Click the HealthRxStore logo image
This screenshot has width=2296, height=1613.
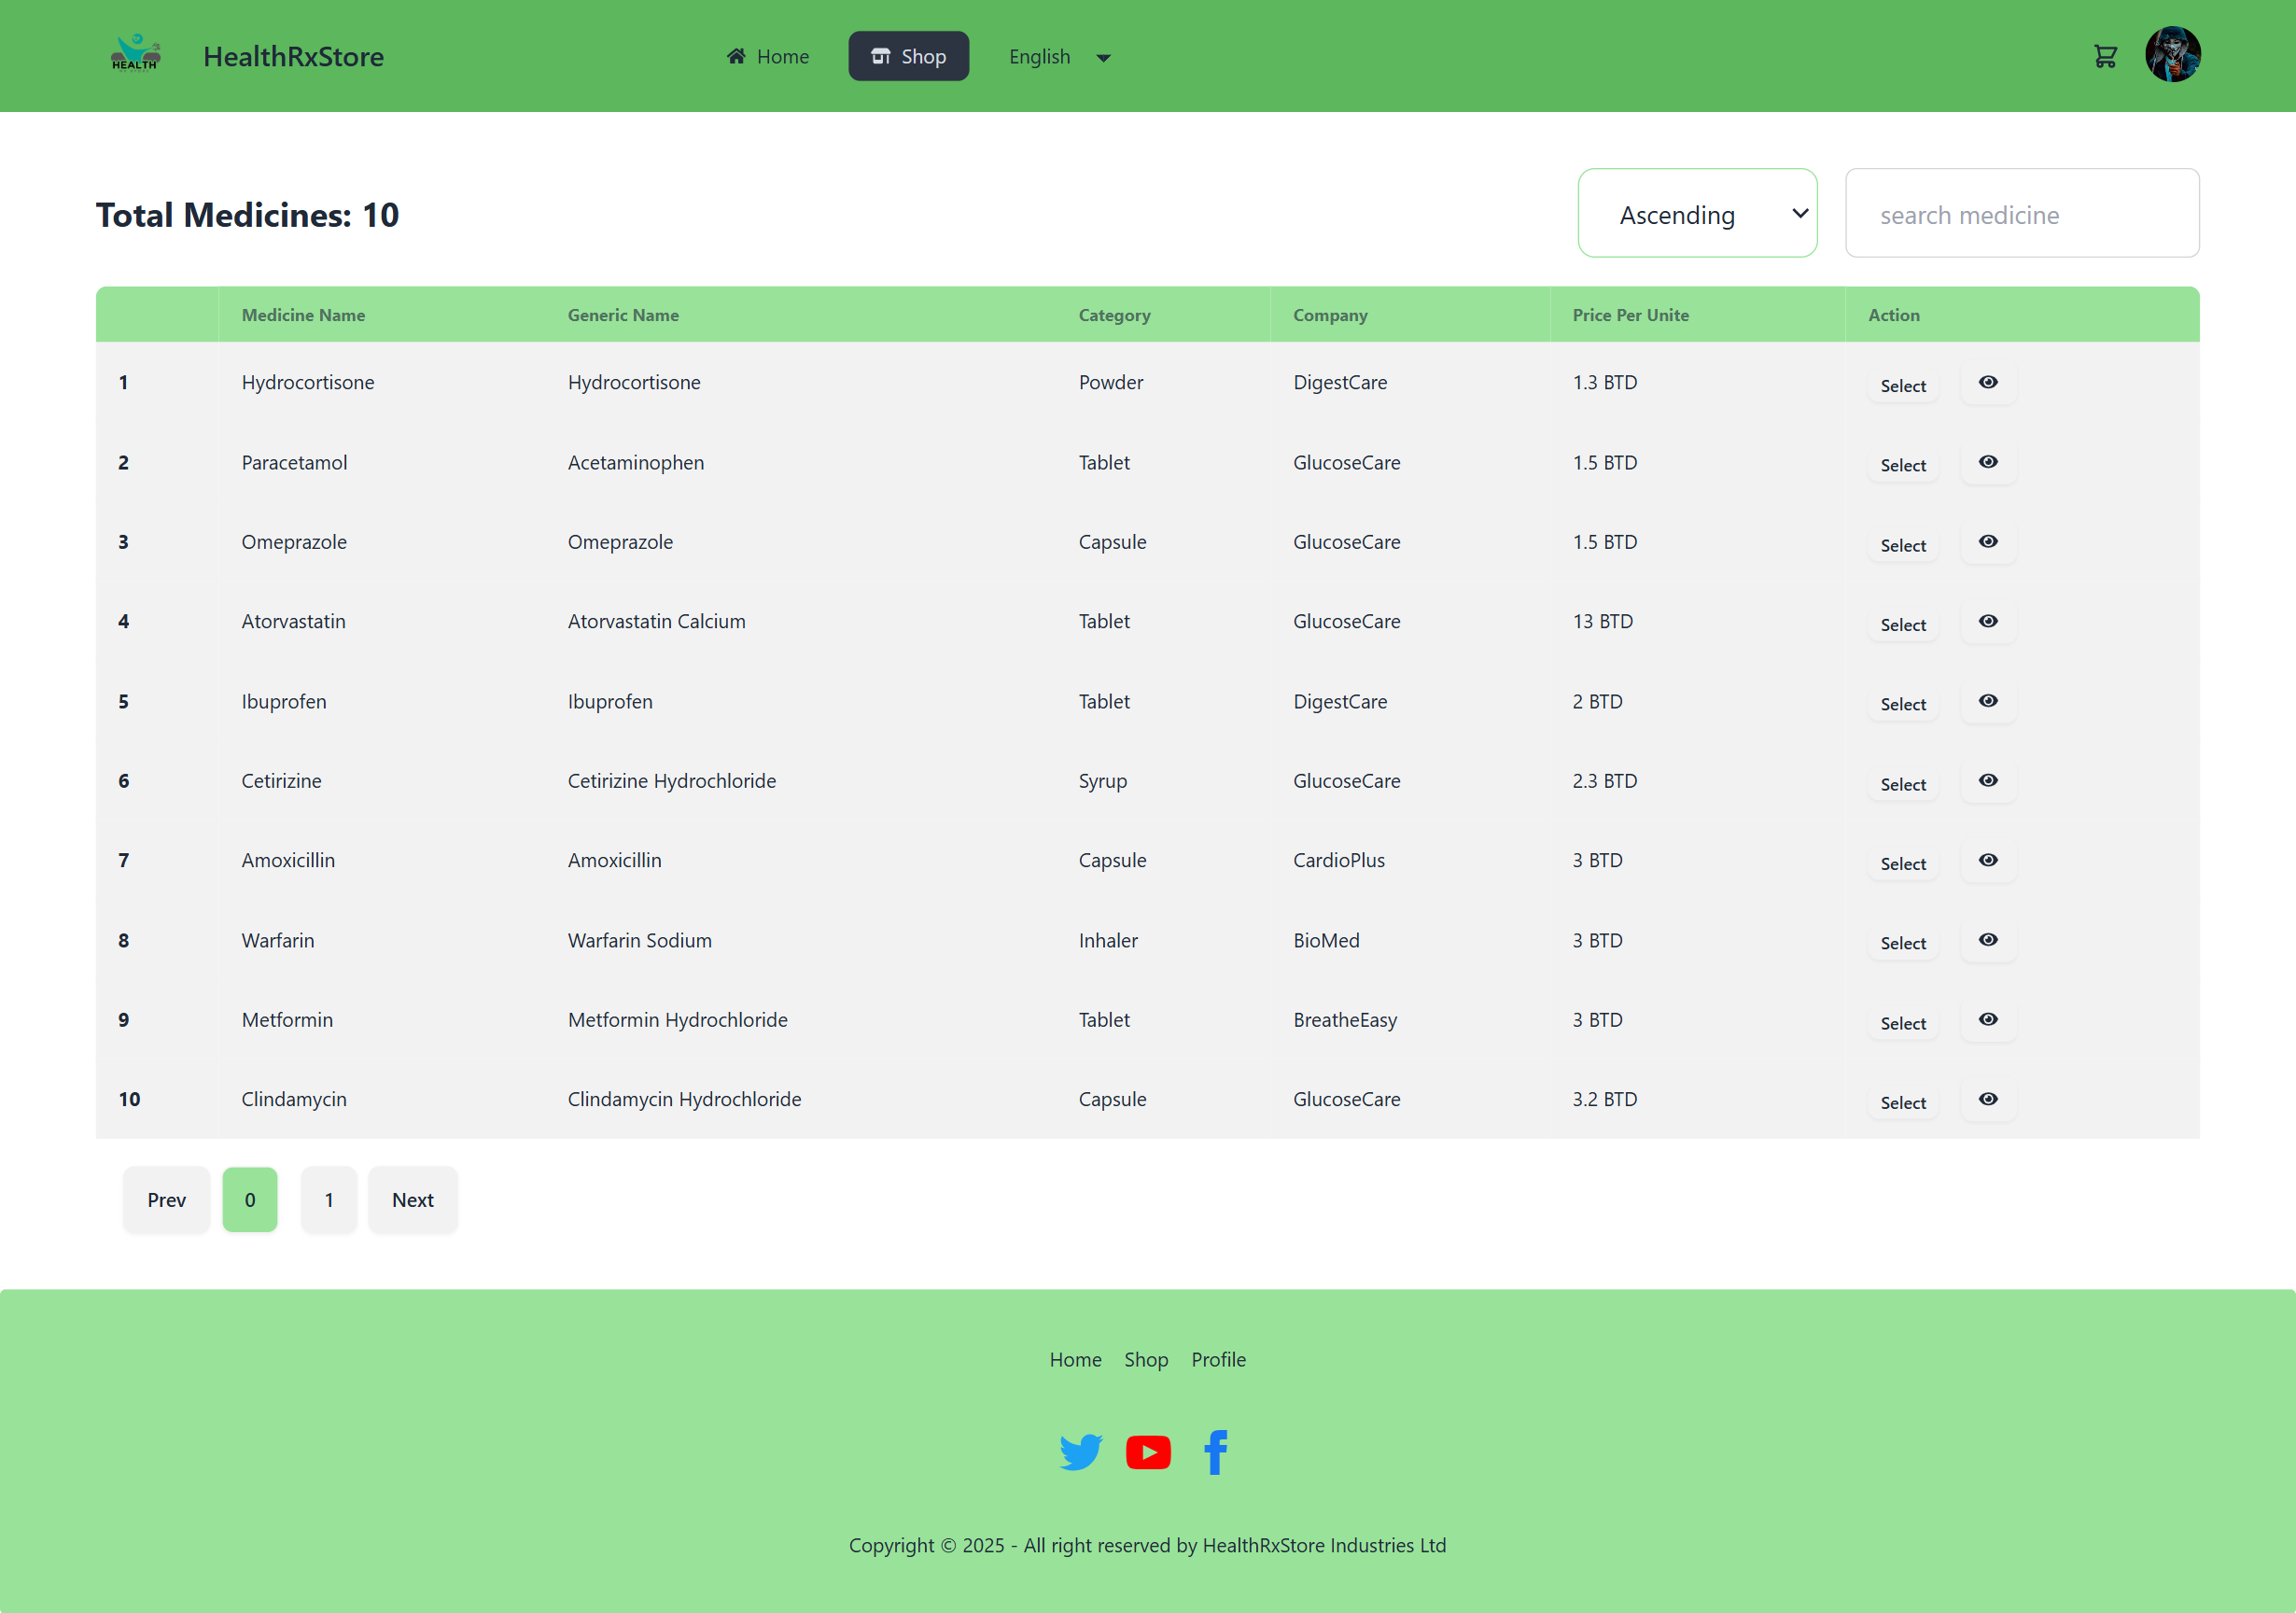click(135, 55)
